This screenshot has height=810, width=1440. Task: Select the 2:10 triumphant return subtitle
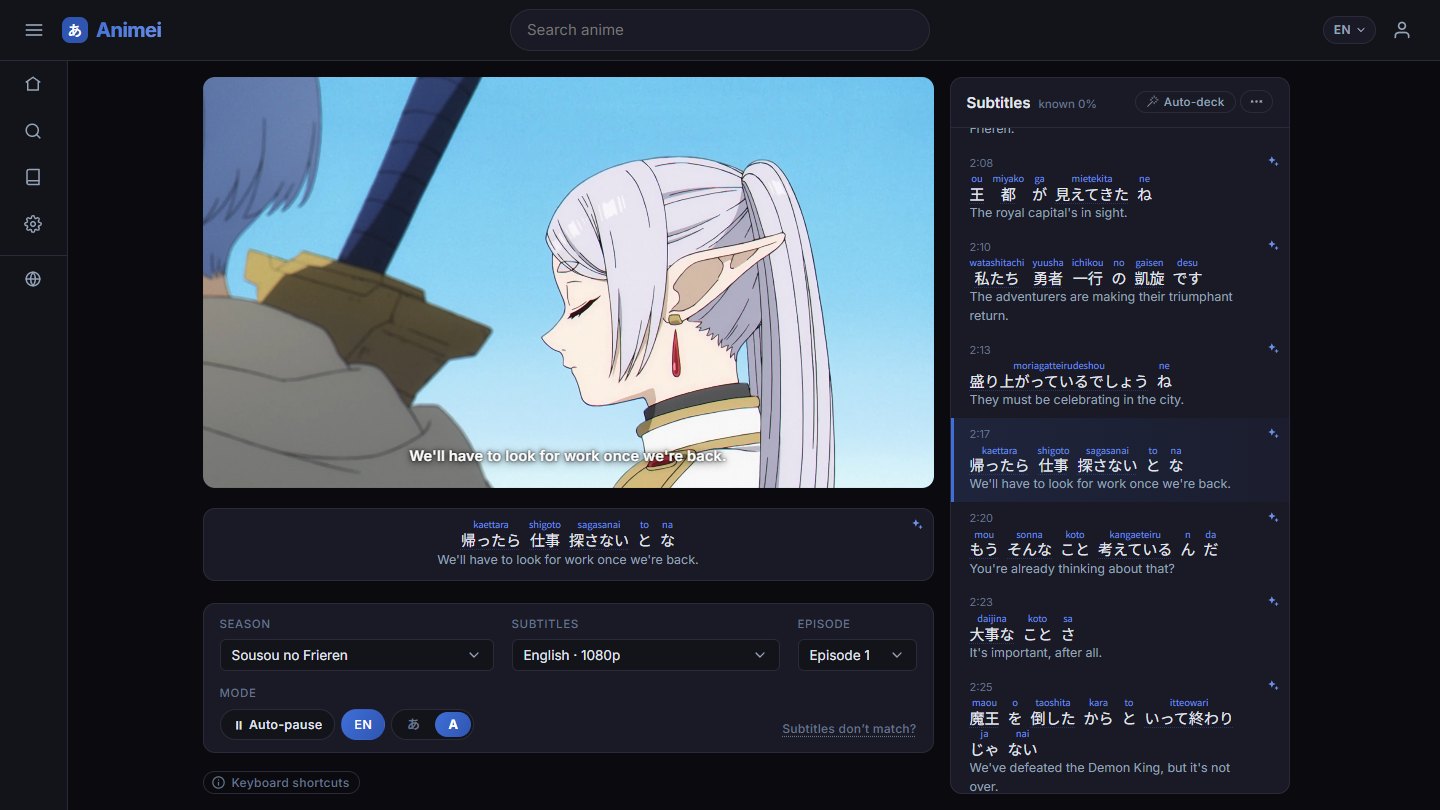click(1120, 281)
